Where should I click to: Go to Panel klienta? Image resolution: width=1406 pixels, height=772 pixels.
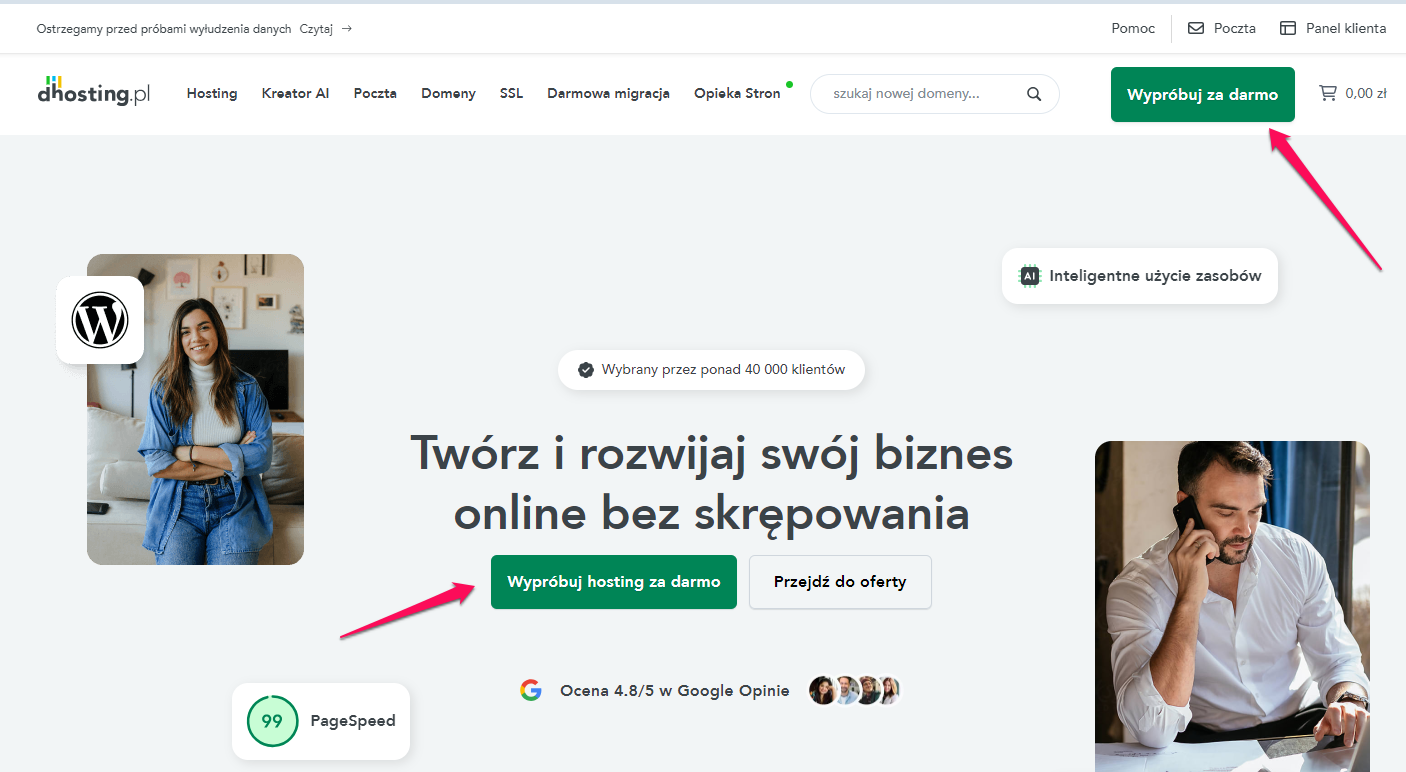1346,28
